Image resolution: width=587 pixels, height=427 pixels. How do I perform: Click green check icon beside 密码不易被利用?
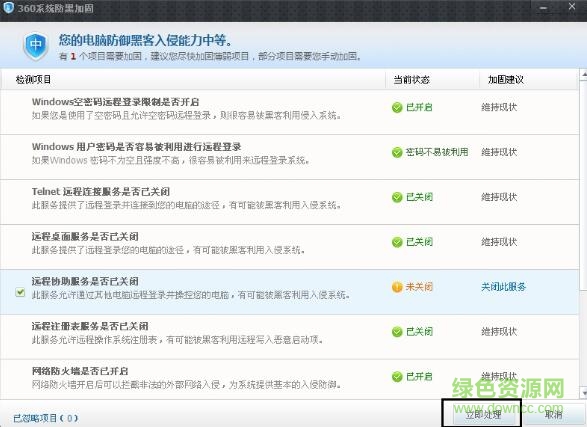tap(397, 152)
